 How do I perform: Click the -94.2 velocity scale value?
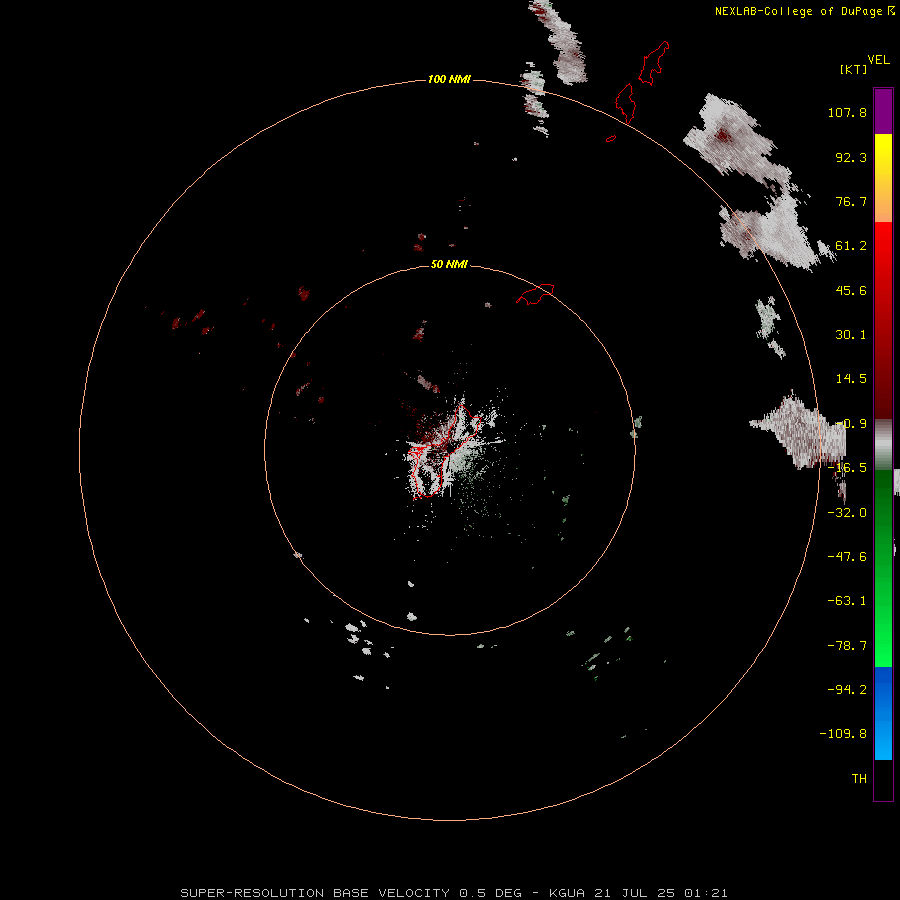[x=847, y=689]
